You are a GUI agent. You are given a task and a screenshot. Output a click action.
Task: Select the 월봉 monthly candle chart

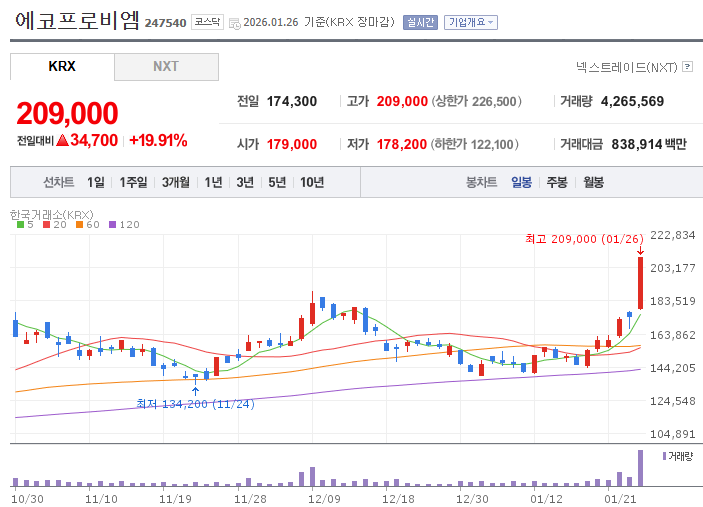pos(593,182)
